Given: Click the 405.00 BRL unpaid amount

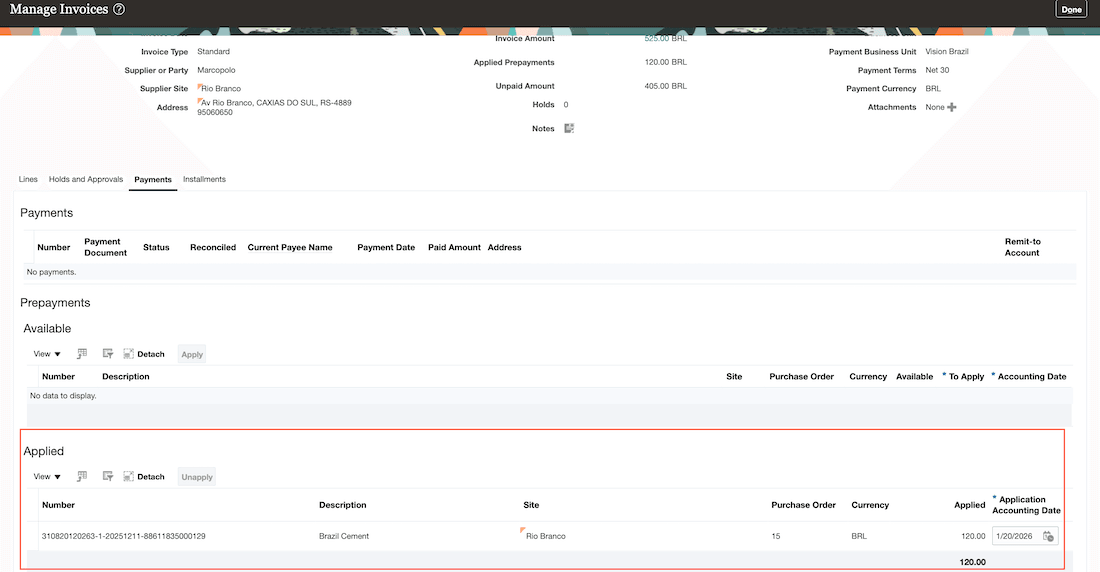Looking at the screenshot, I should [x=665, y=86].
